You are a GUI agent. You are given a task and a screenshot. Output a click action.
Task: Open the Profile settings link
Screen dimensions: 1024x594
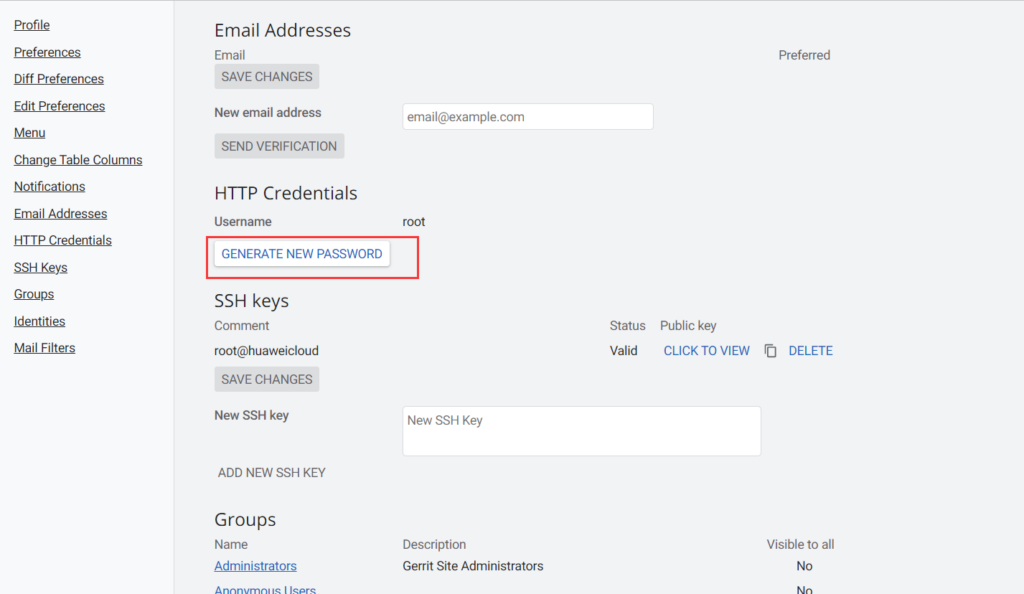(x=32, y=25)
